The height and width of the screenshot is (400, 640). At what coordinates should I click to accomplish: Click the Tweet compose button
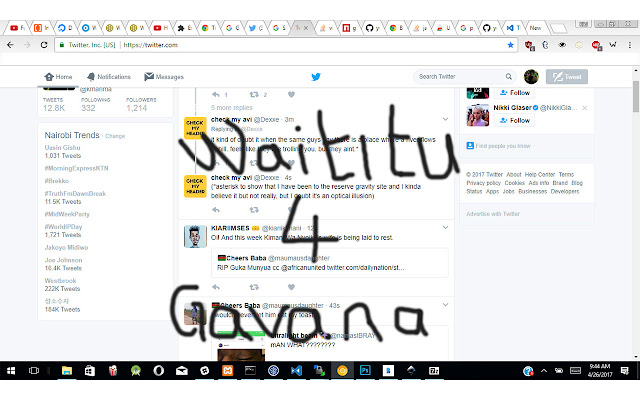[567, 76]
